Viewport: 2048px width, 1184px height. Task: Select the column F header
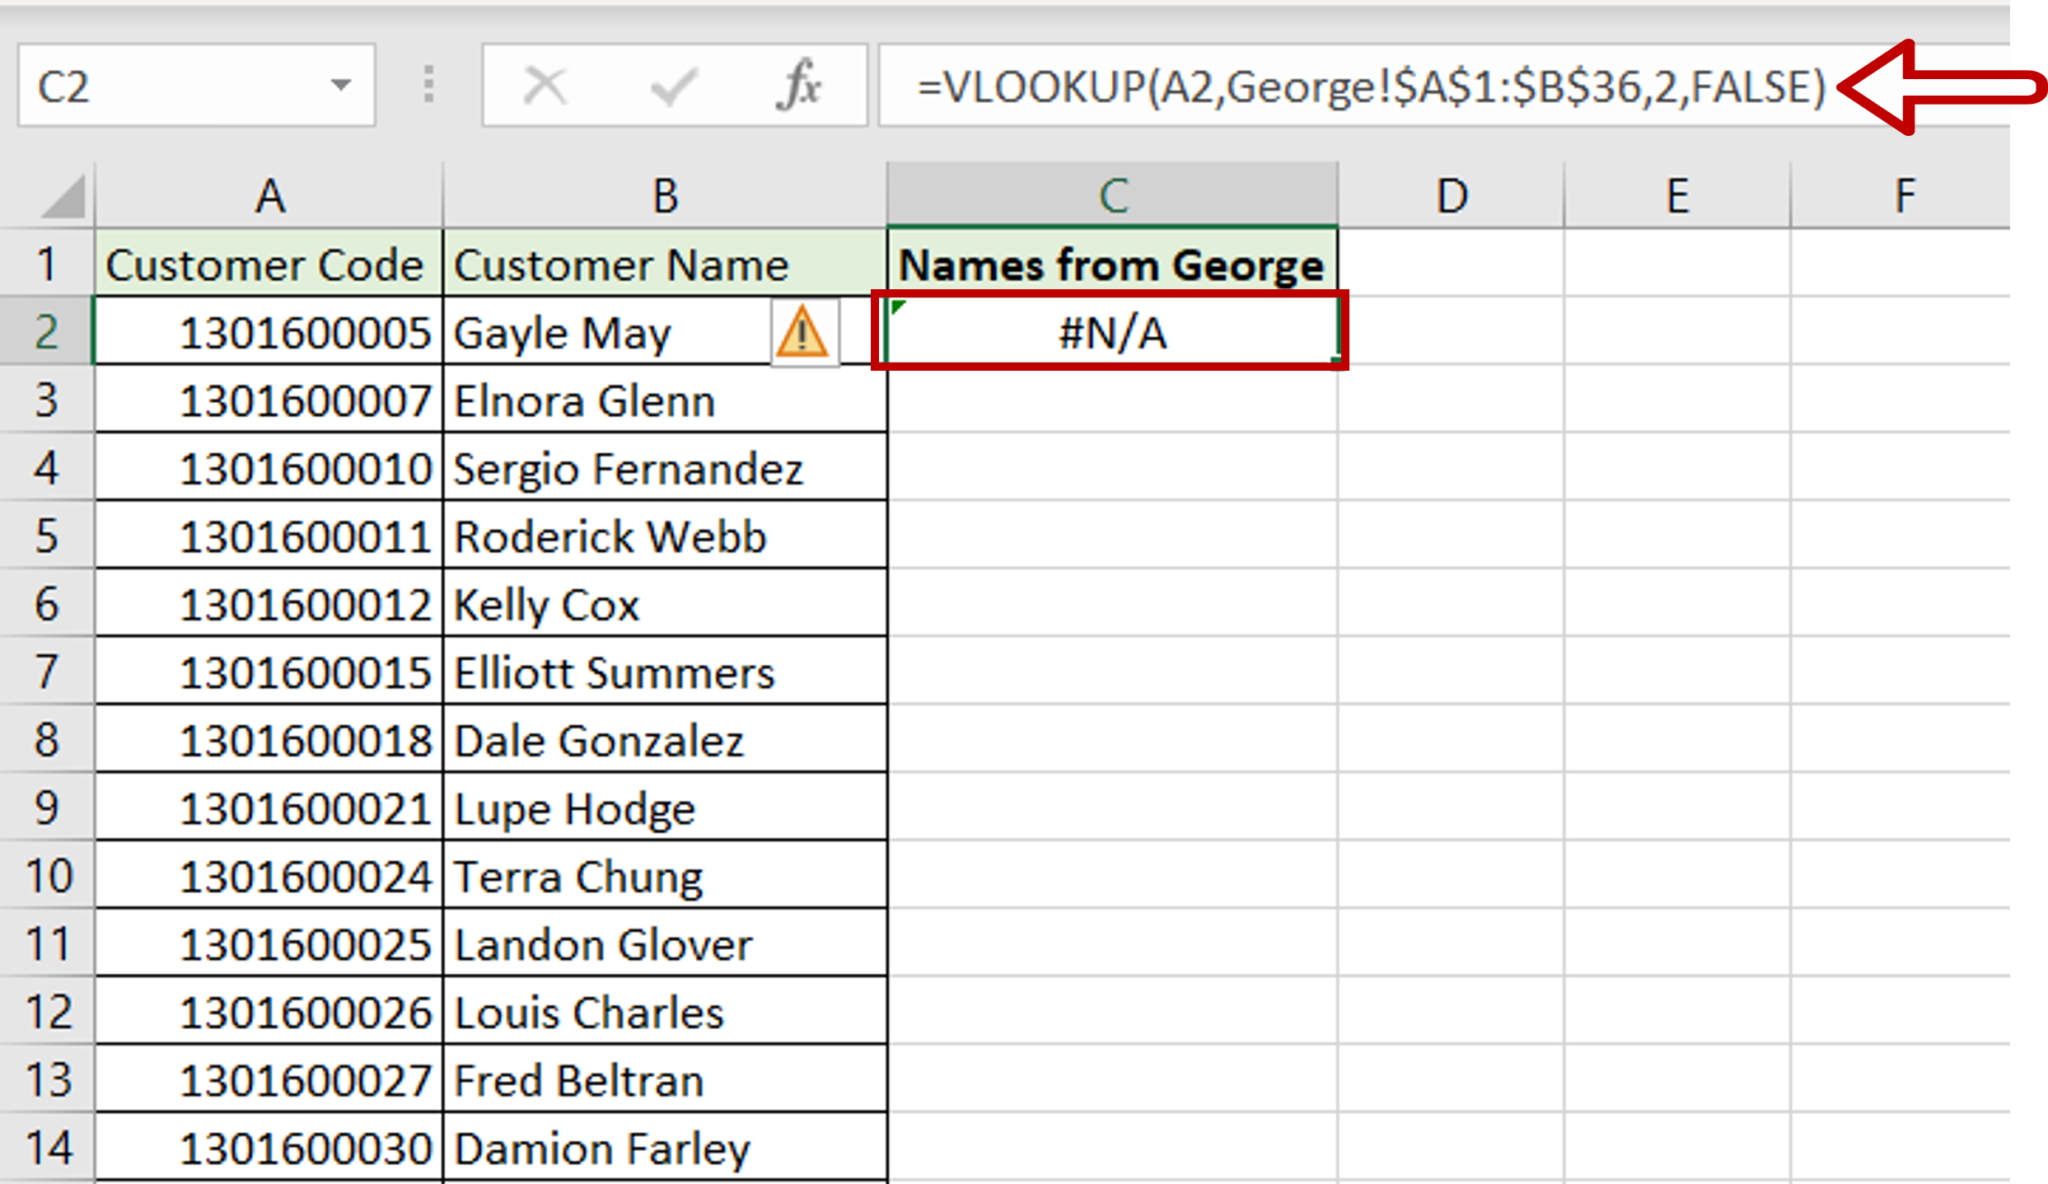(x=1901, y=195)
